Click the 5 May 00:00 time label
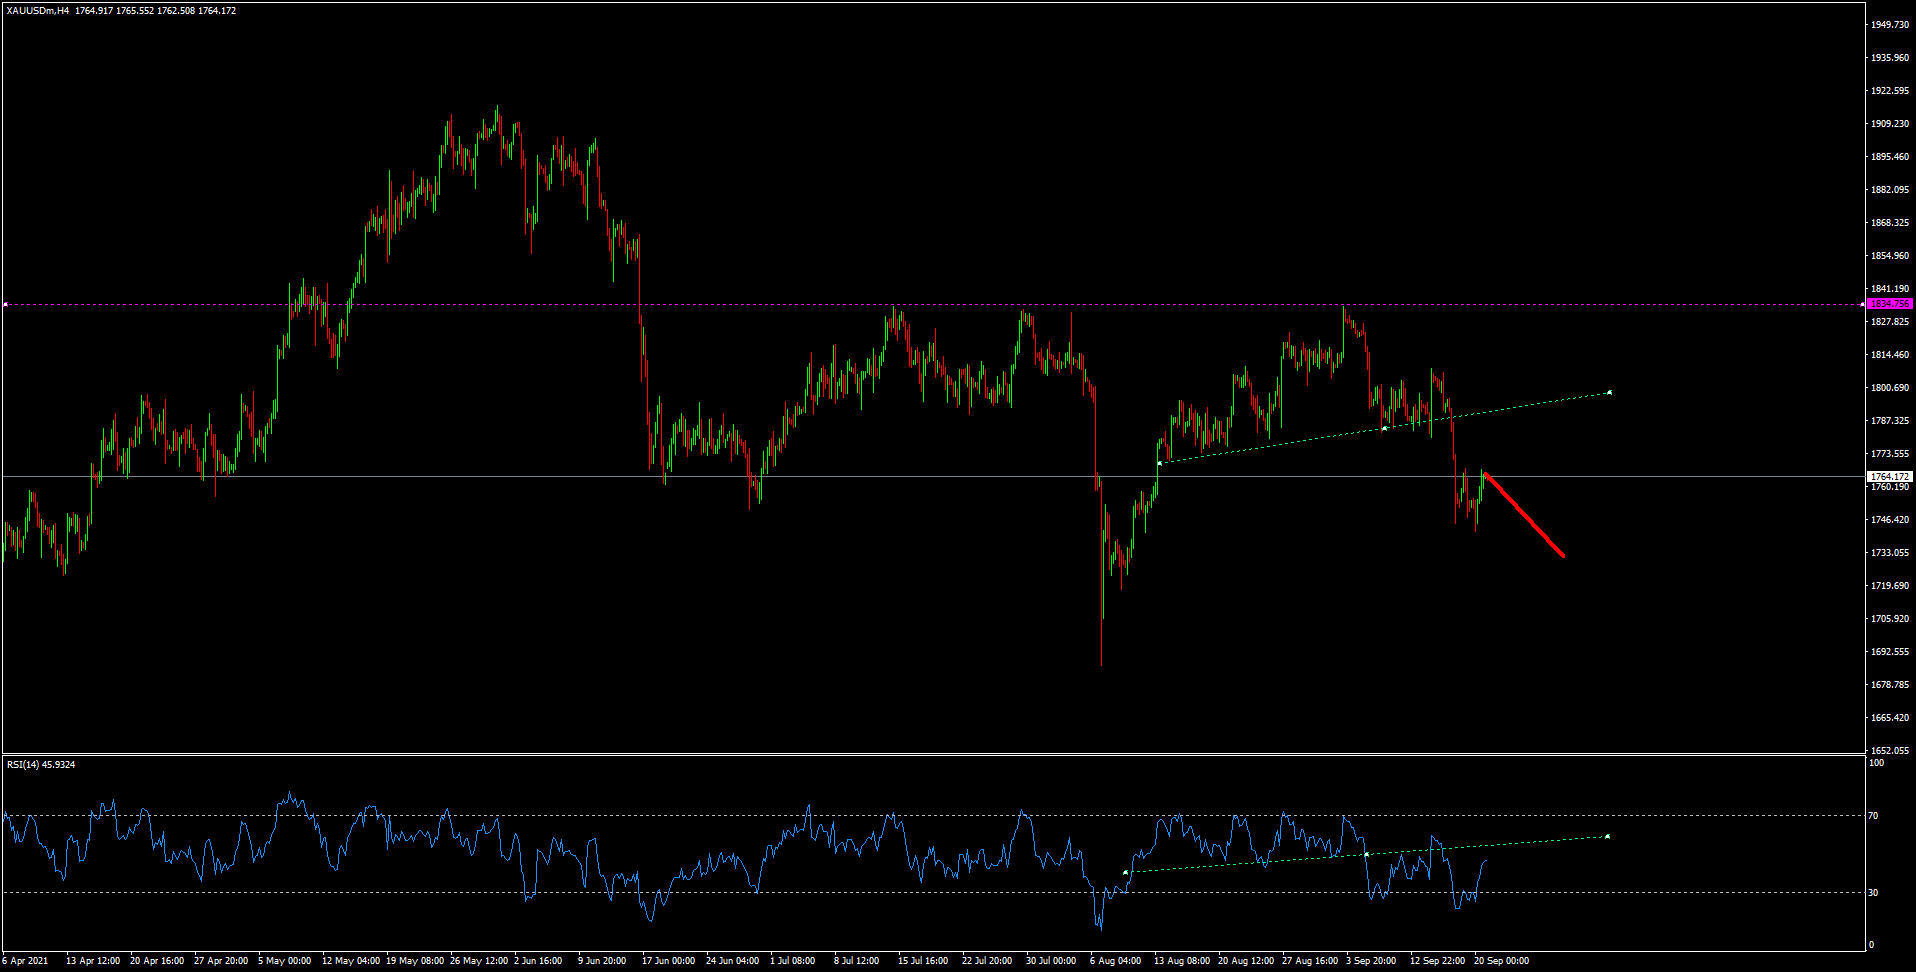1916x972 pixels. coord(285,961)
